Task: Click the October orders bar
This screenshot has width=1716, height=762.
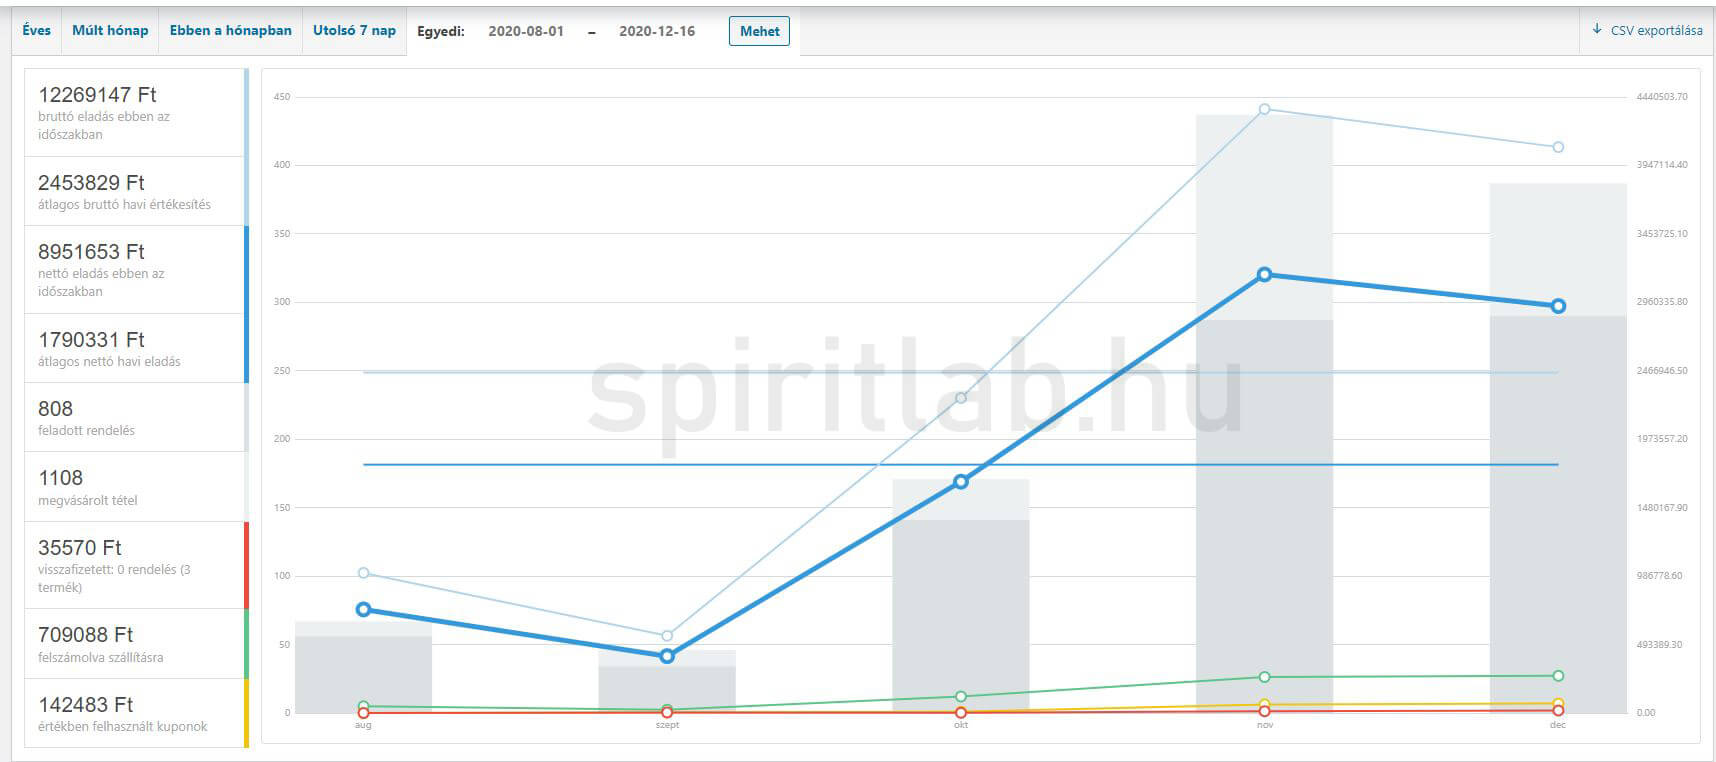Action: pyautogui.click(x=961, y=616)
